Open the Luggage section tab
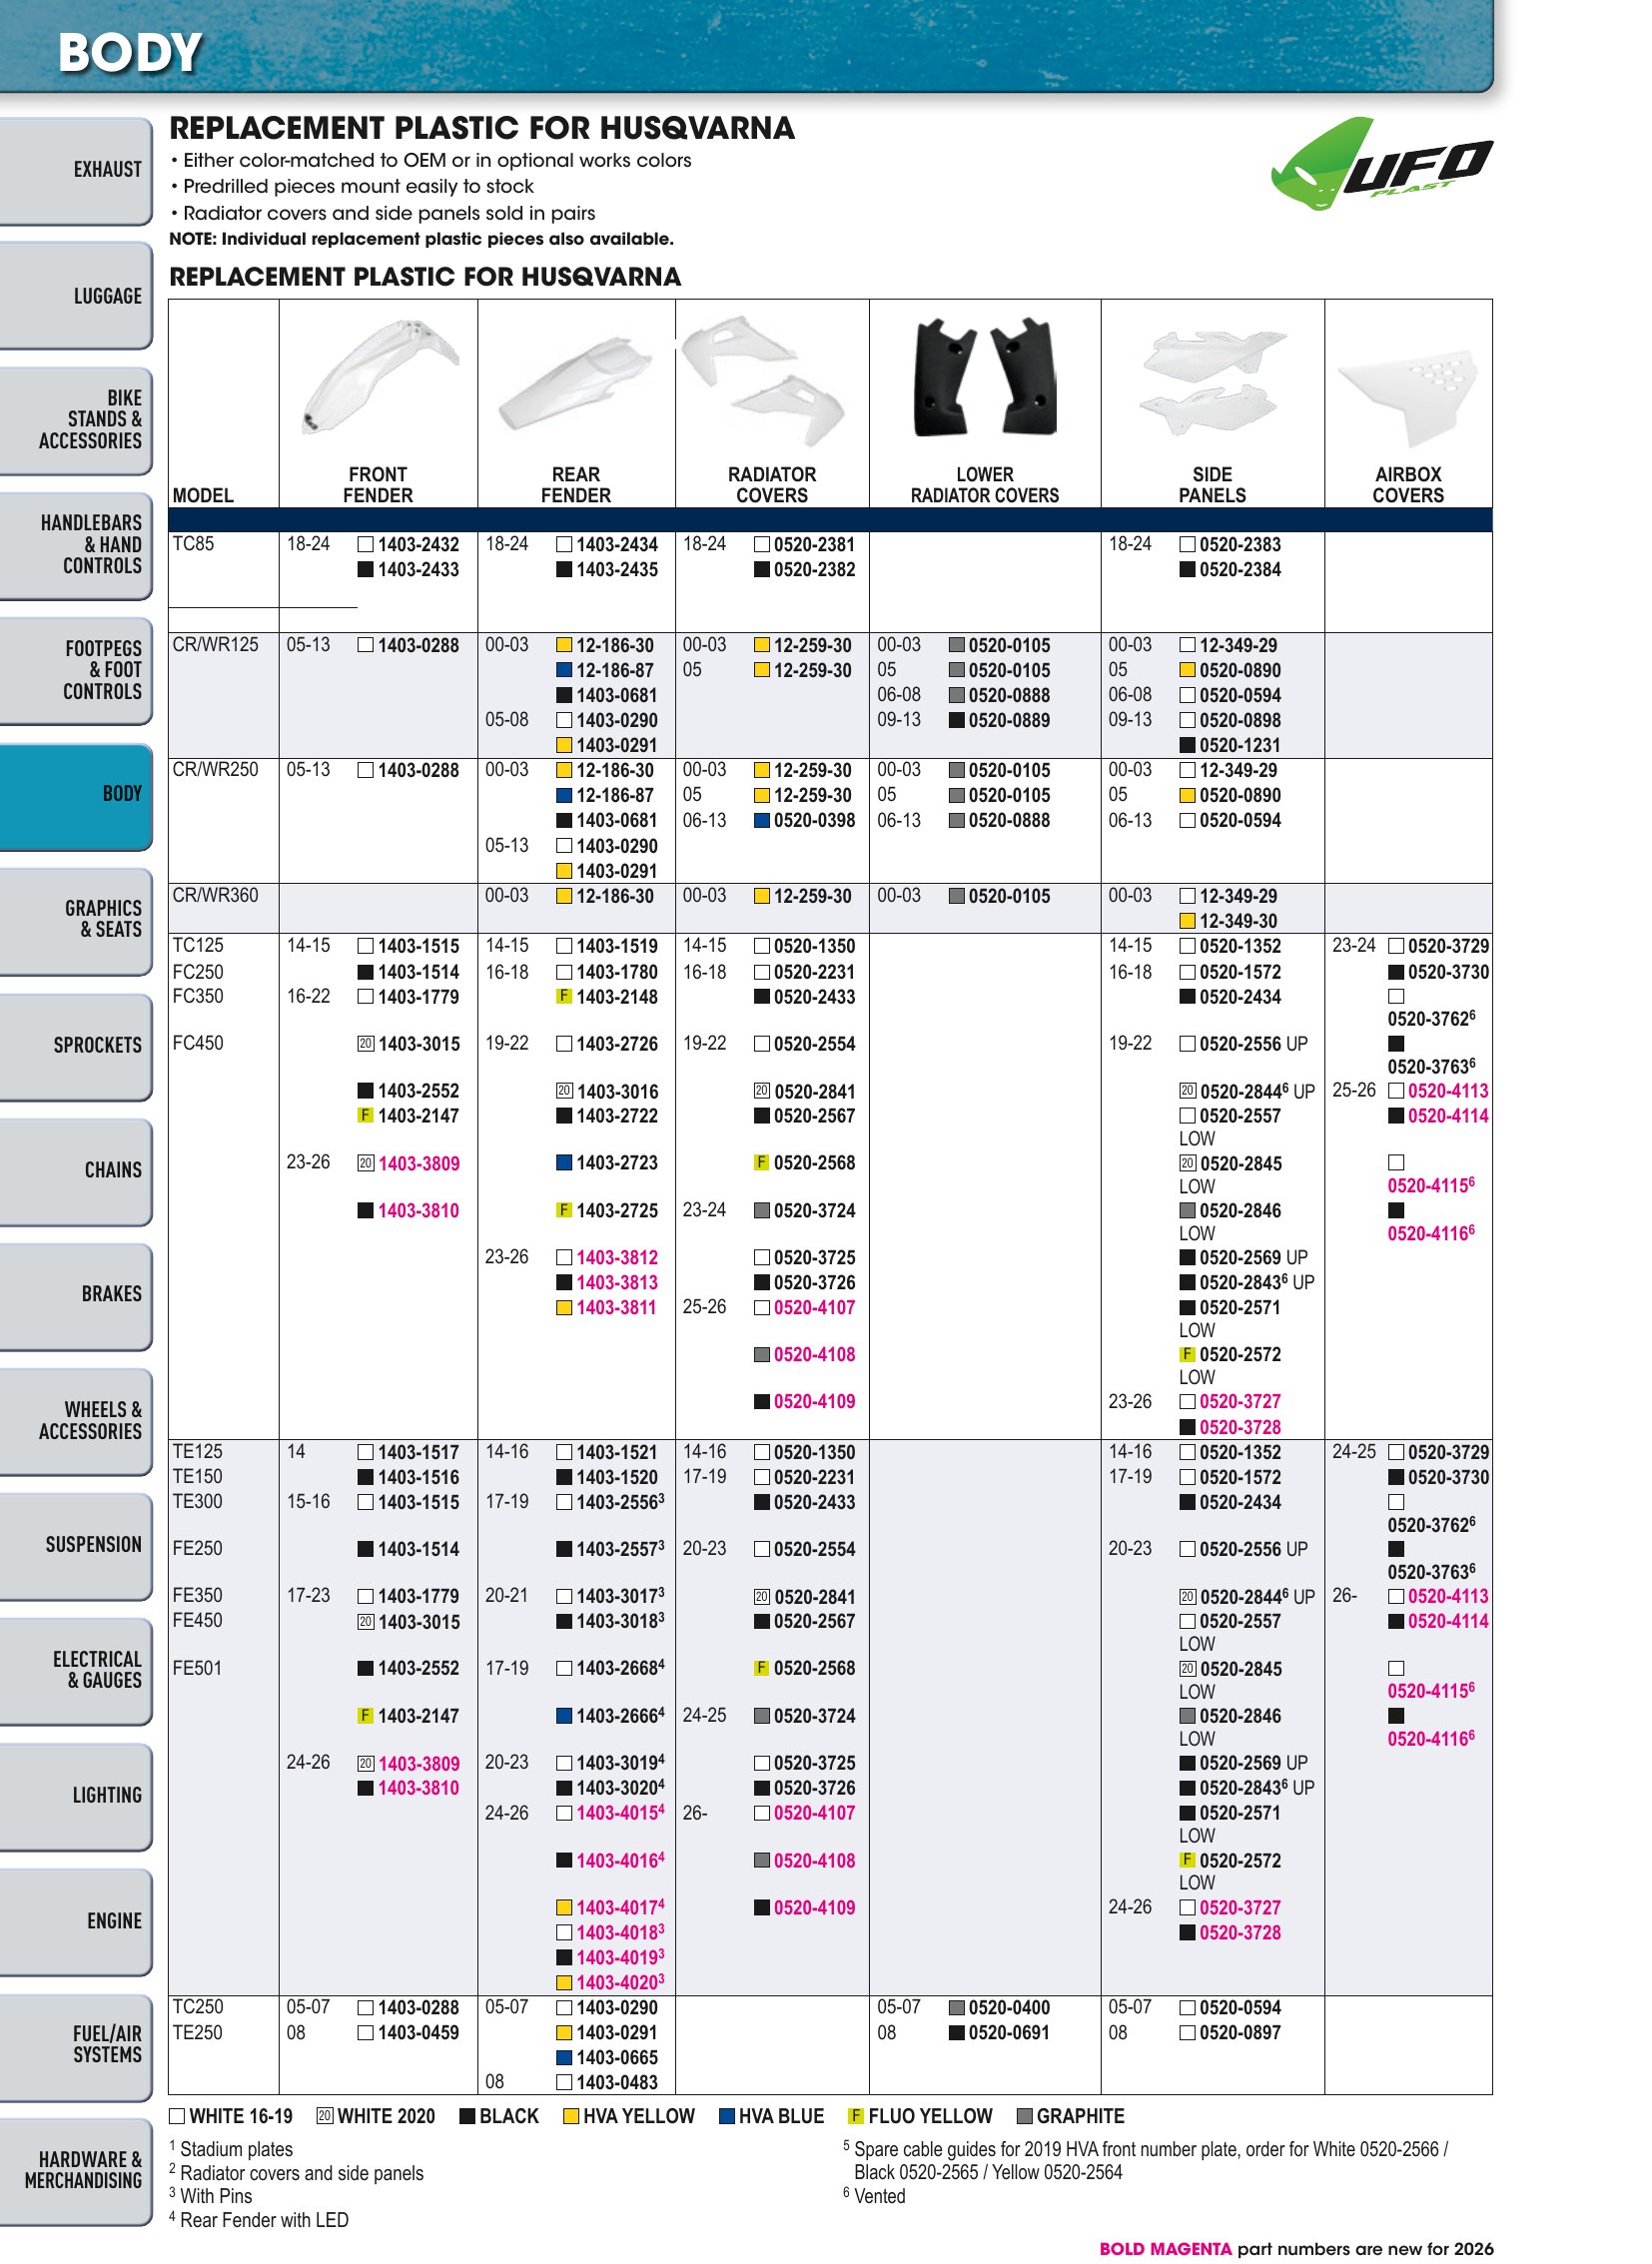Viewport: 1652px width, 2264px height. point(76,296)
